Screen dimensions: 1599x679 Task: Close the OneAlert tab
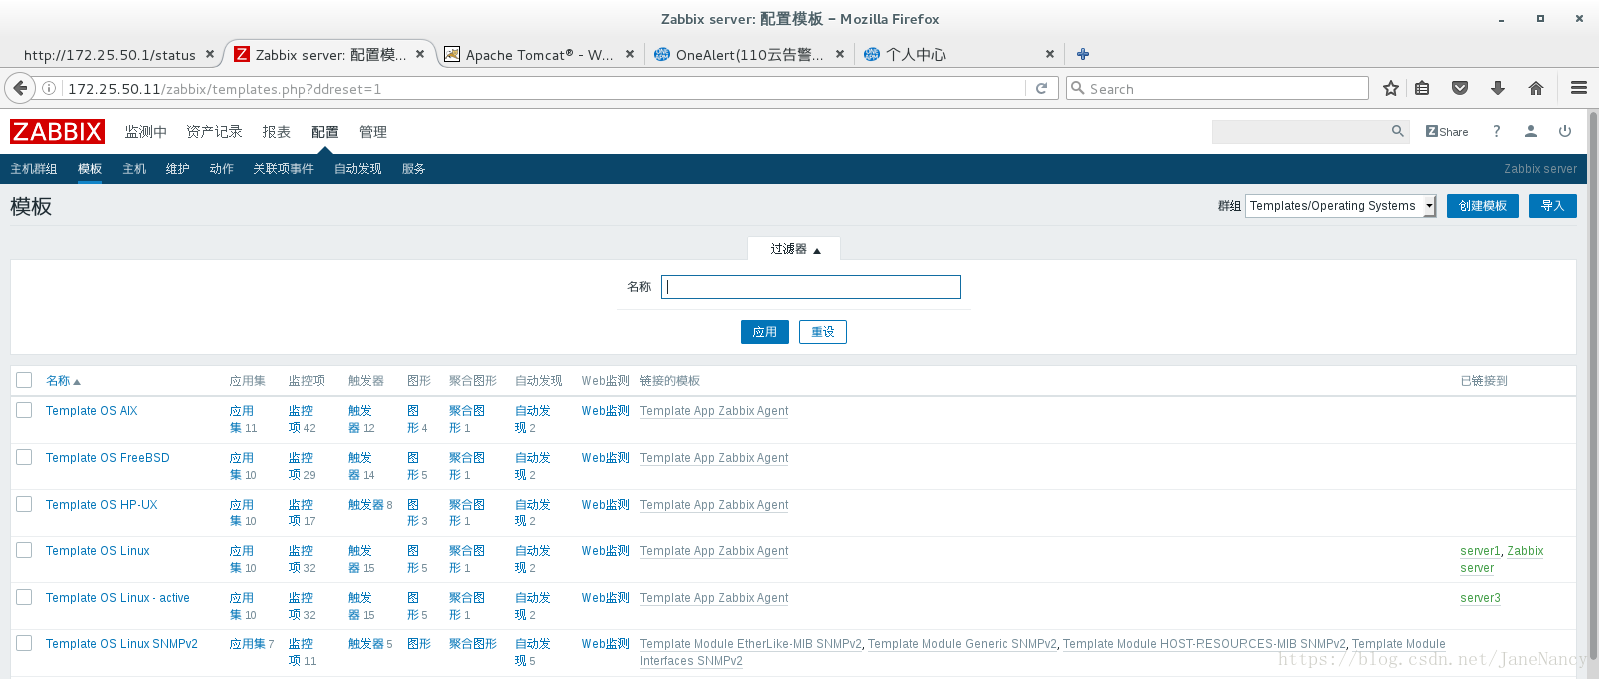[840, 54]
